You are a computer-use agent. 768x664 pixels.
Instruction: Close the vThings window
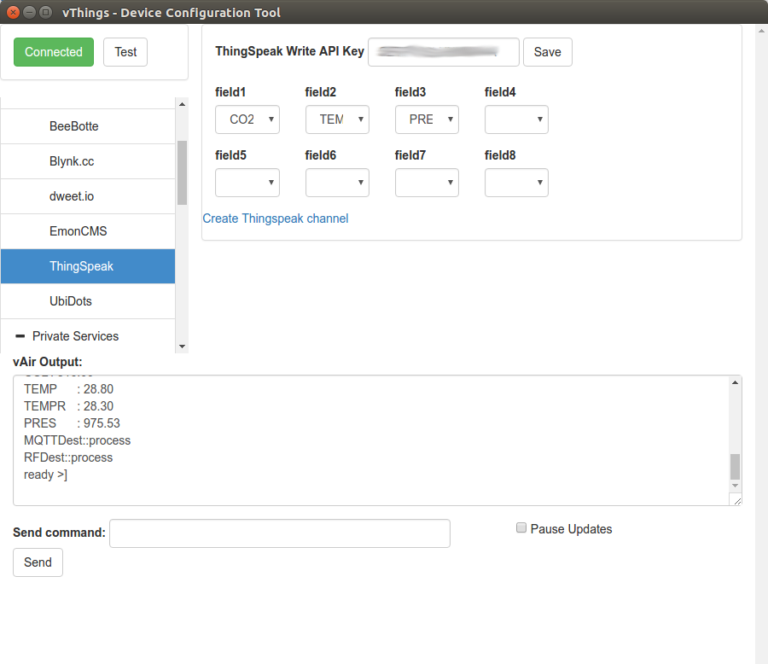pyautogui.click(x=13, y=12)
